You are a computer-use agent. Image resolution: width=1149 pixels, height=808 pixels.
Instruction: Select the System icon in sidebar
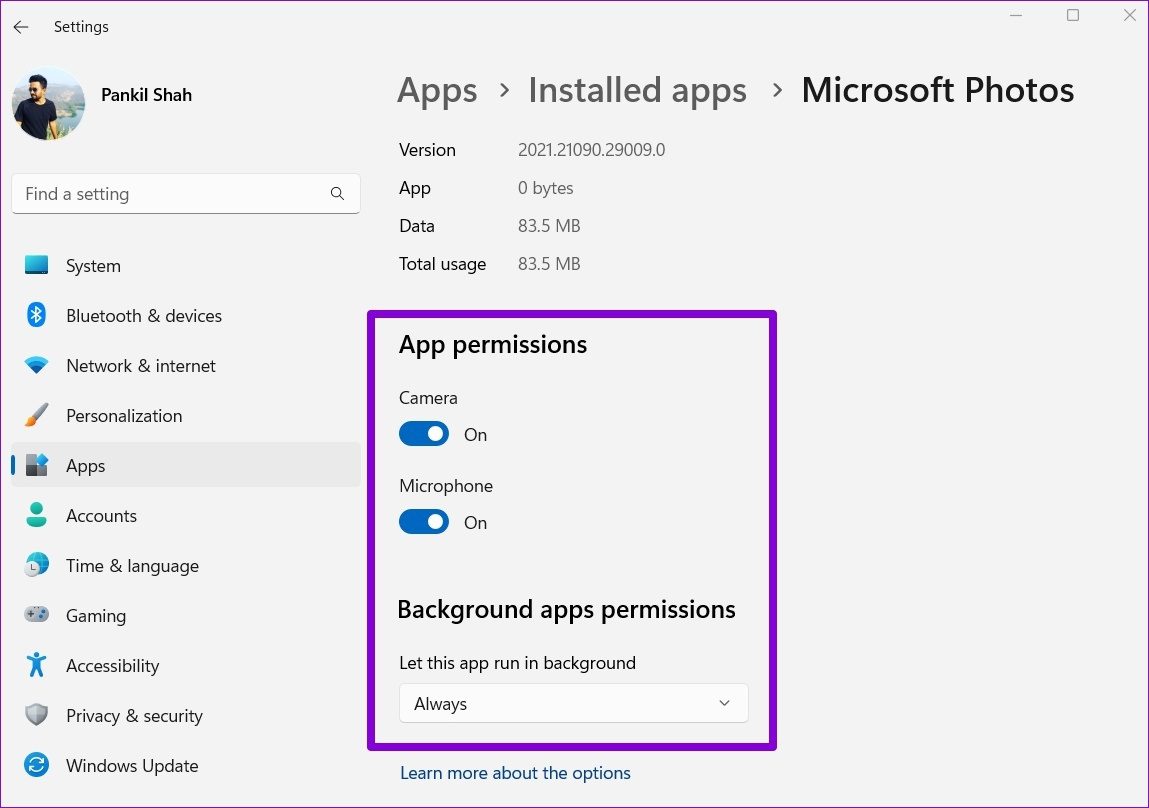(x=36, y=265)
